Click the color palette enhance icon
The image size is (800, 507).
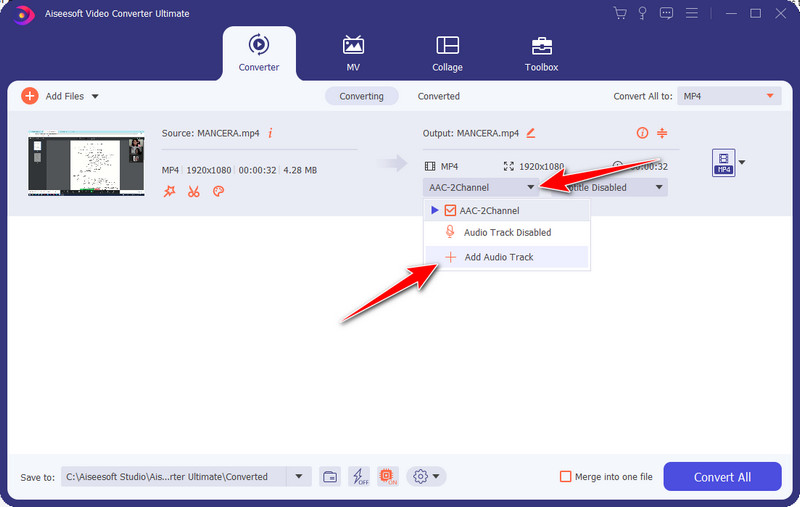[218, 192]
